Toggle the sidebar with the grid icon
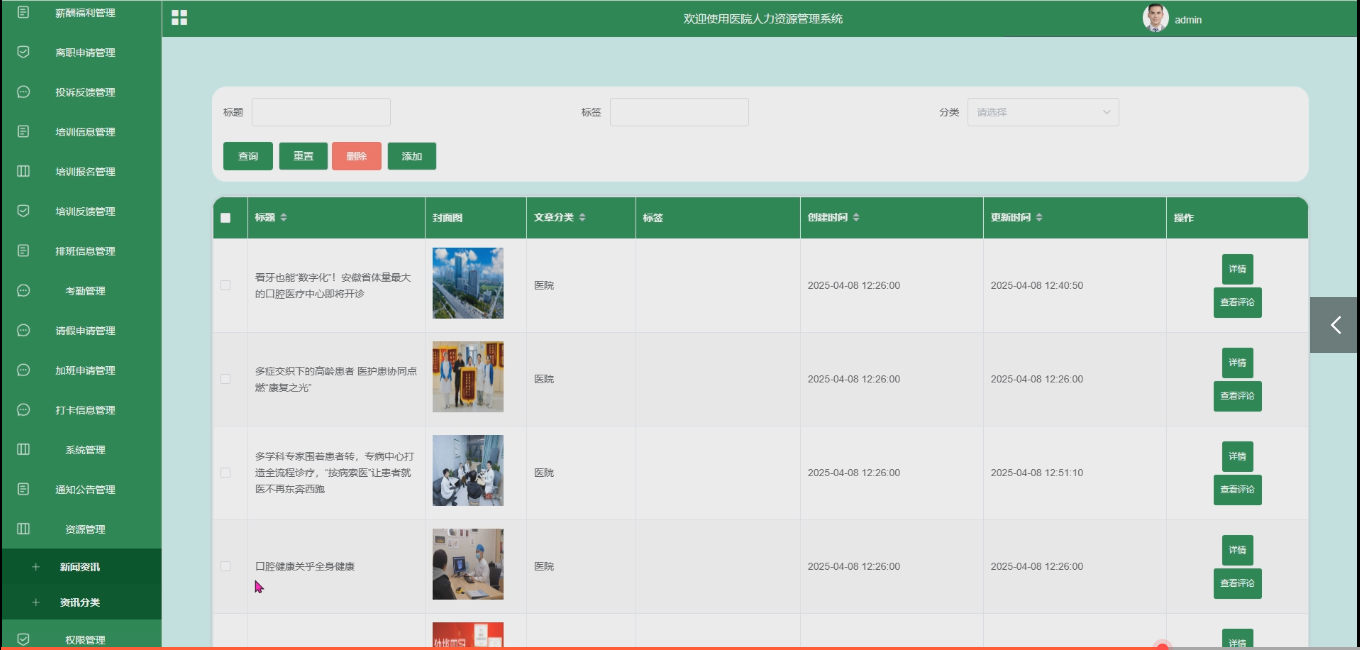Screen dimensions: 1360x650 [179, 18]
